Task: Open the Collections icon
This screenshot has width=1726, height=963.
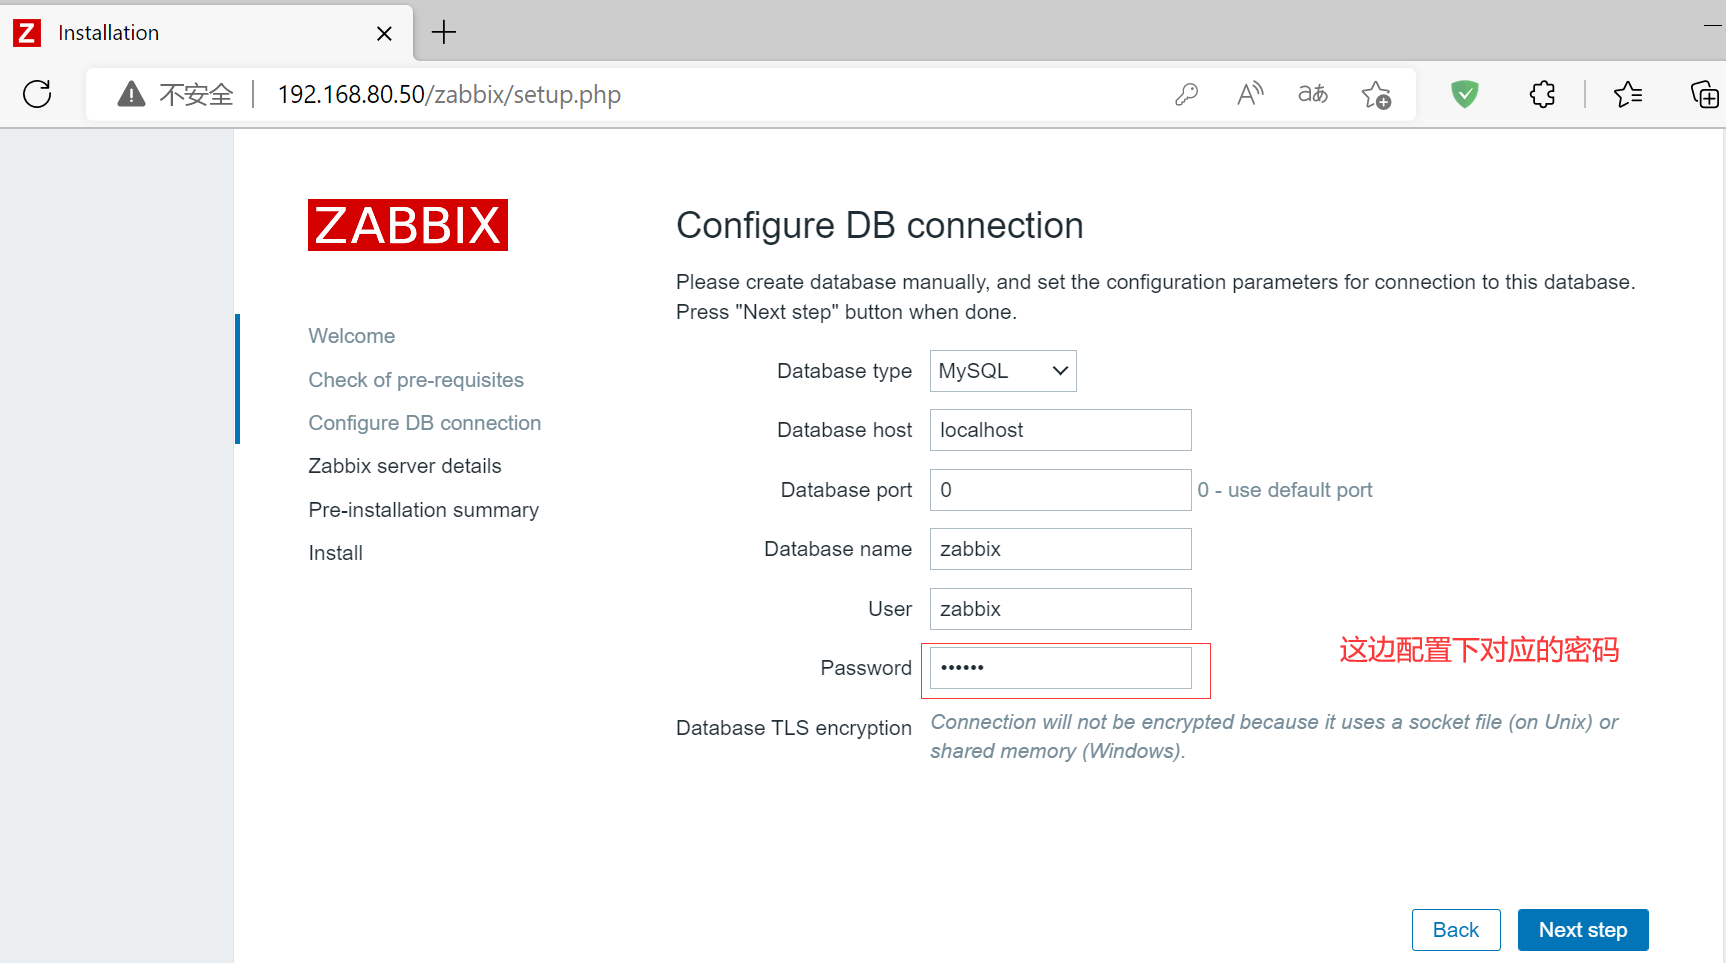Action: 1704,94
